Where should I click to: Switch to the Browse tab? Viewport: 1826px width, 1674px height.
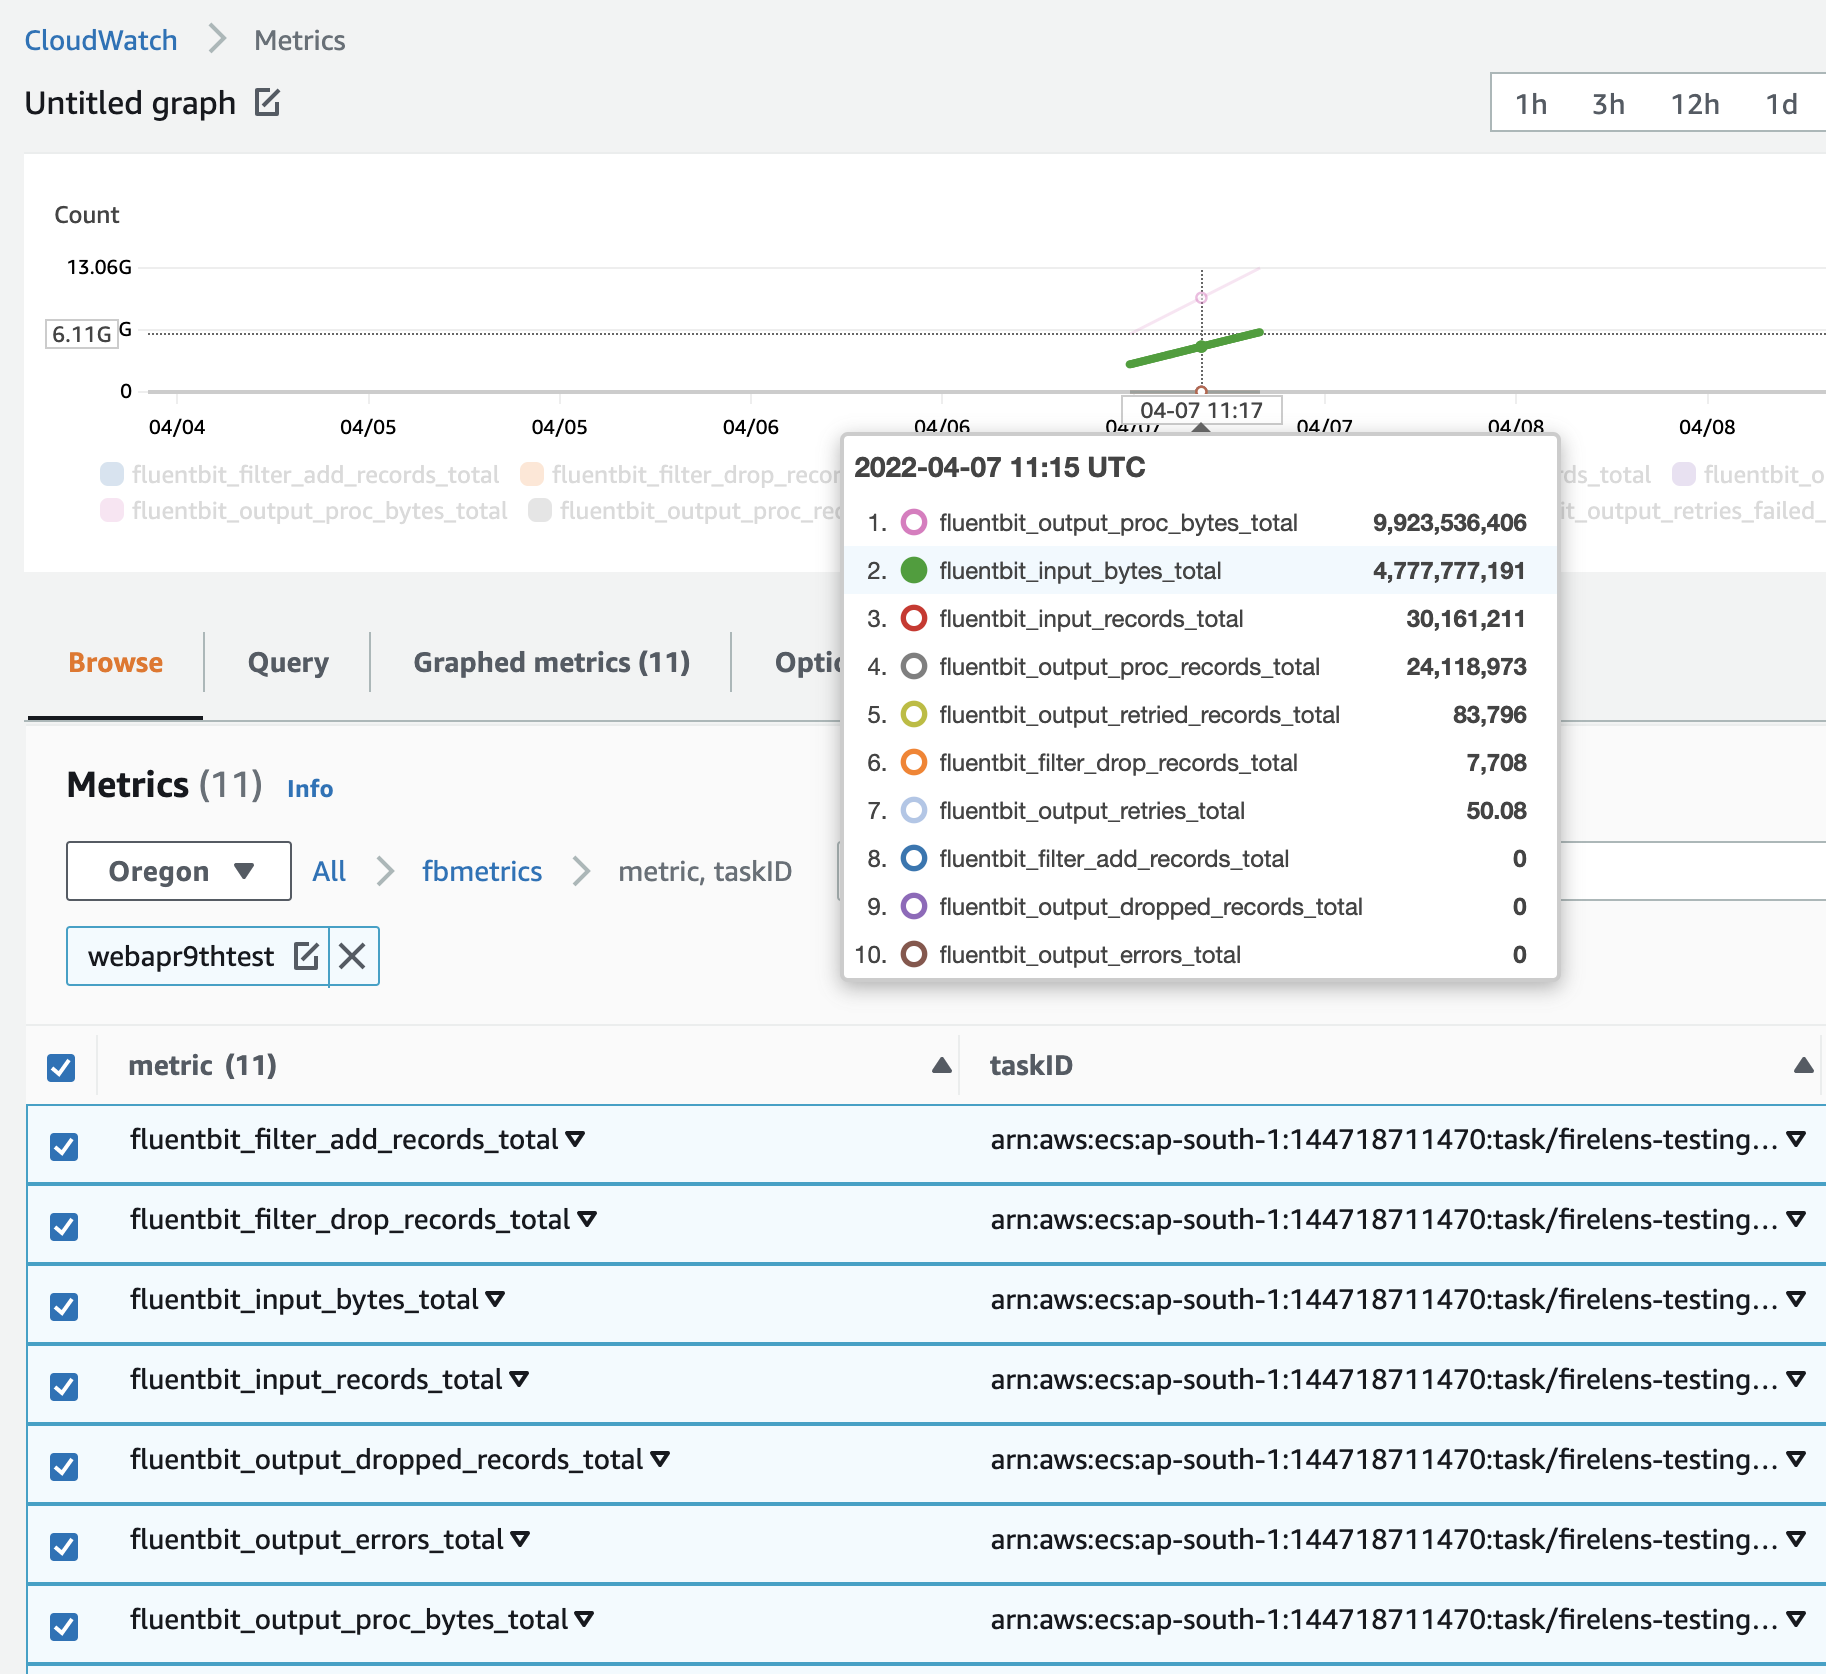point(115,662)
